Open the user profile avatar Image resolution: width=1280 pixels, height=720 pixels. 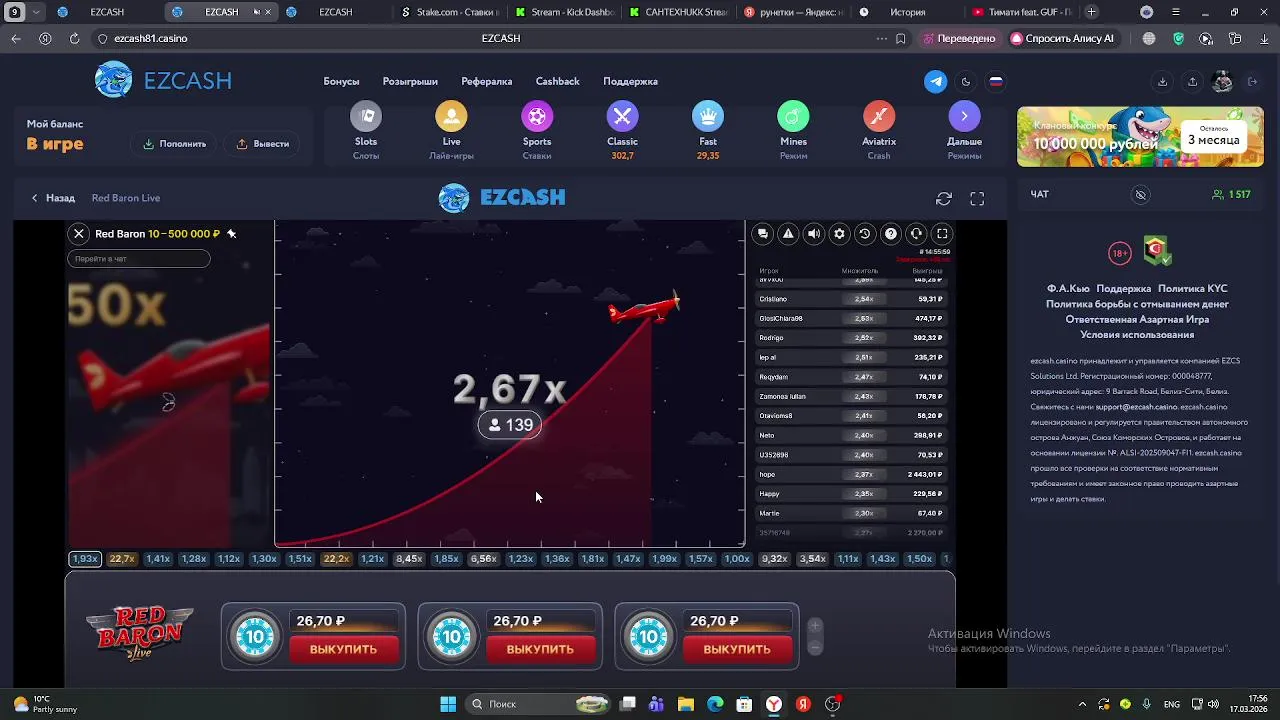pos(1222,82)
